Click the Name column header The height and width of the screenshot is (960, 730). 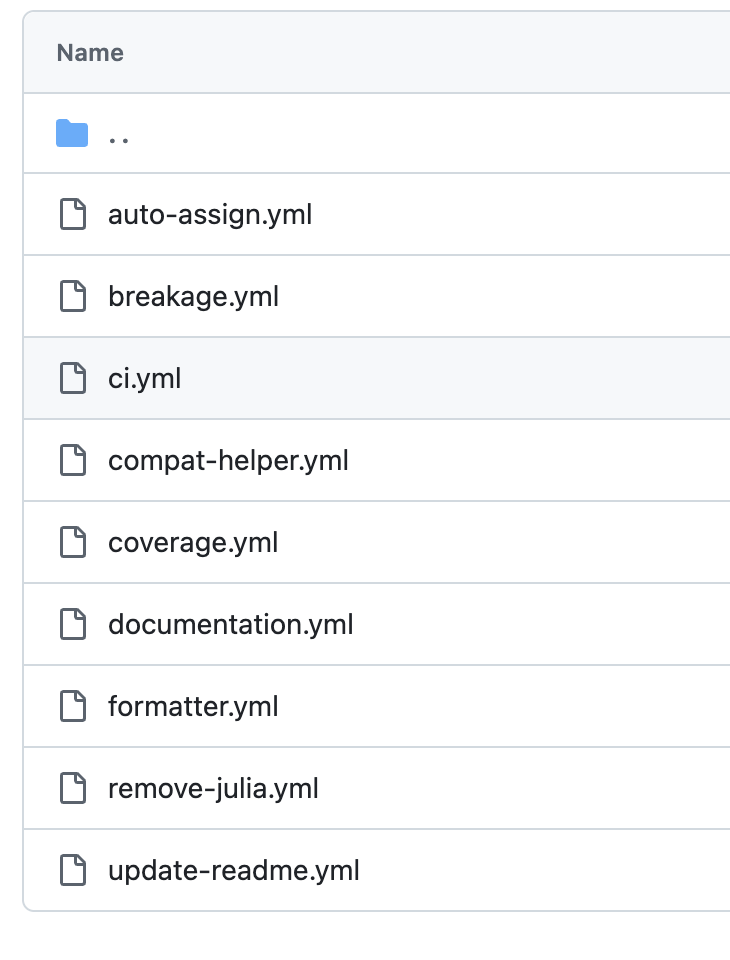(x=89, y=52)
